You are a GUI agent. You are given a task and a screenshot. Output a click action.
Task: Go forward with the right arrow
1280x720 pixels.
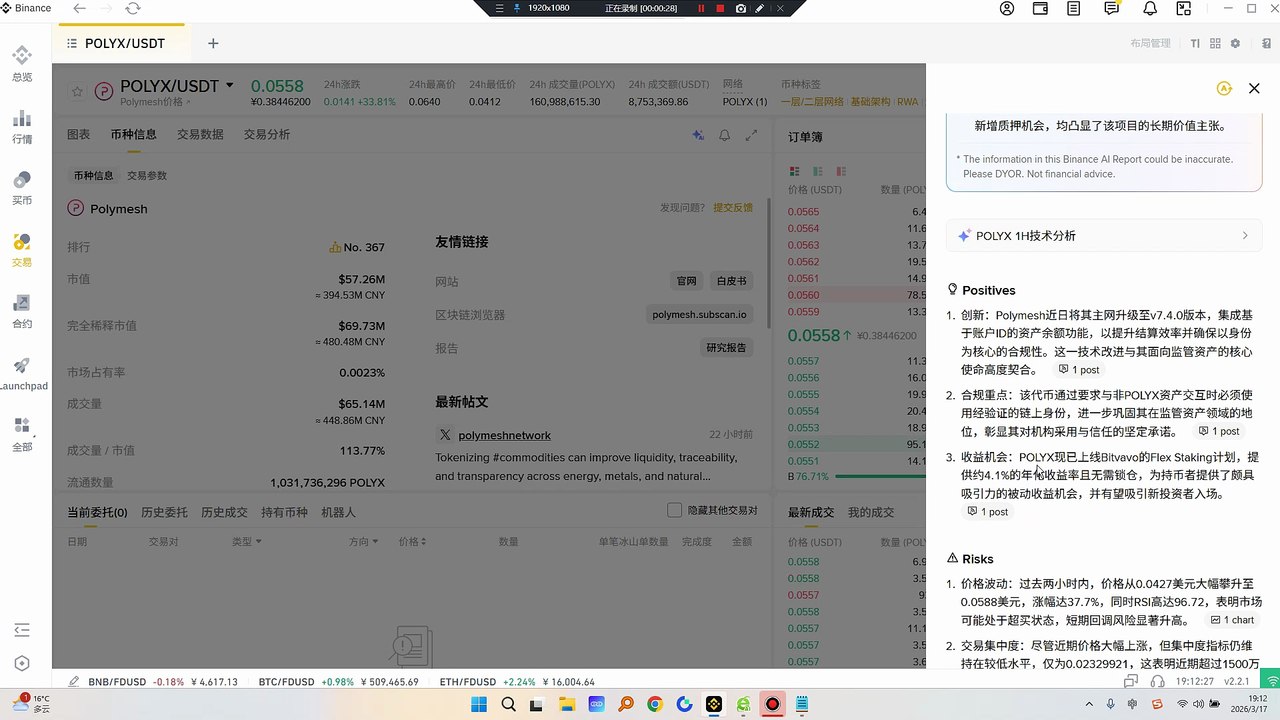(x=106, y=8)
